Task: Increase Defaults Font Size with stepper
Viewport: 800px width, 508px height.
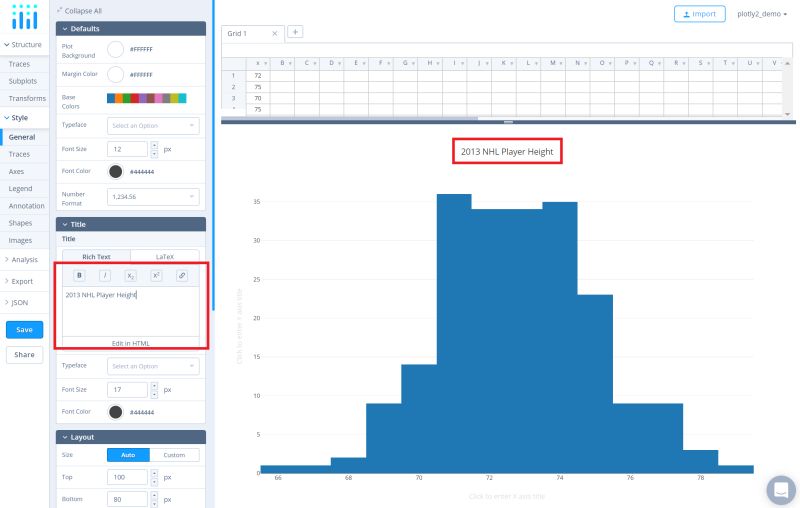Action: point(154,146)
